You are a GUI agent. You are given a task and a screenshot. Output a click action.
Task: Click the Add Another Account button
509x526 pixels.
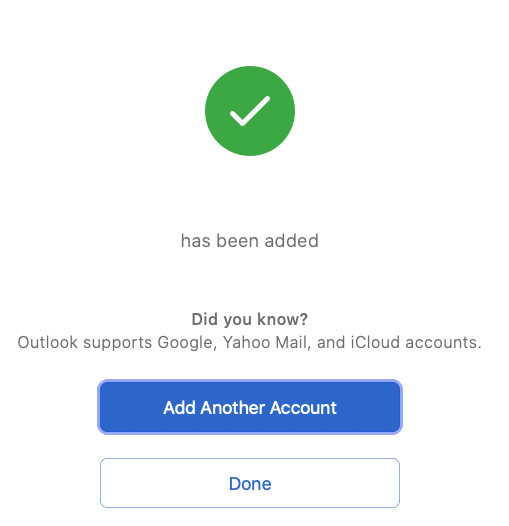coord(250,407)
